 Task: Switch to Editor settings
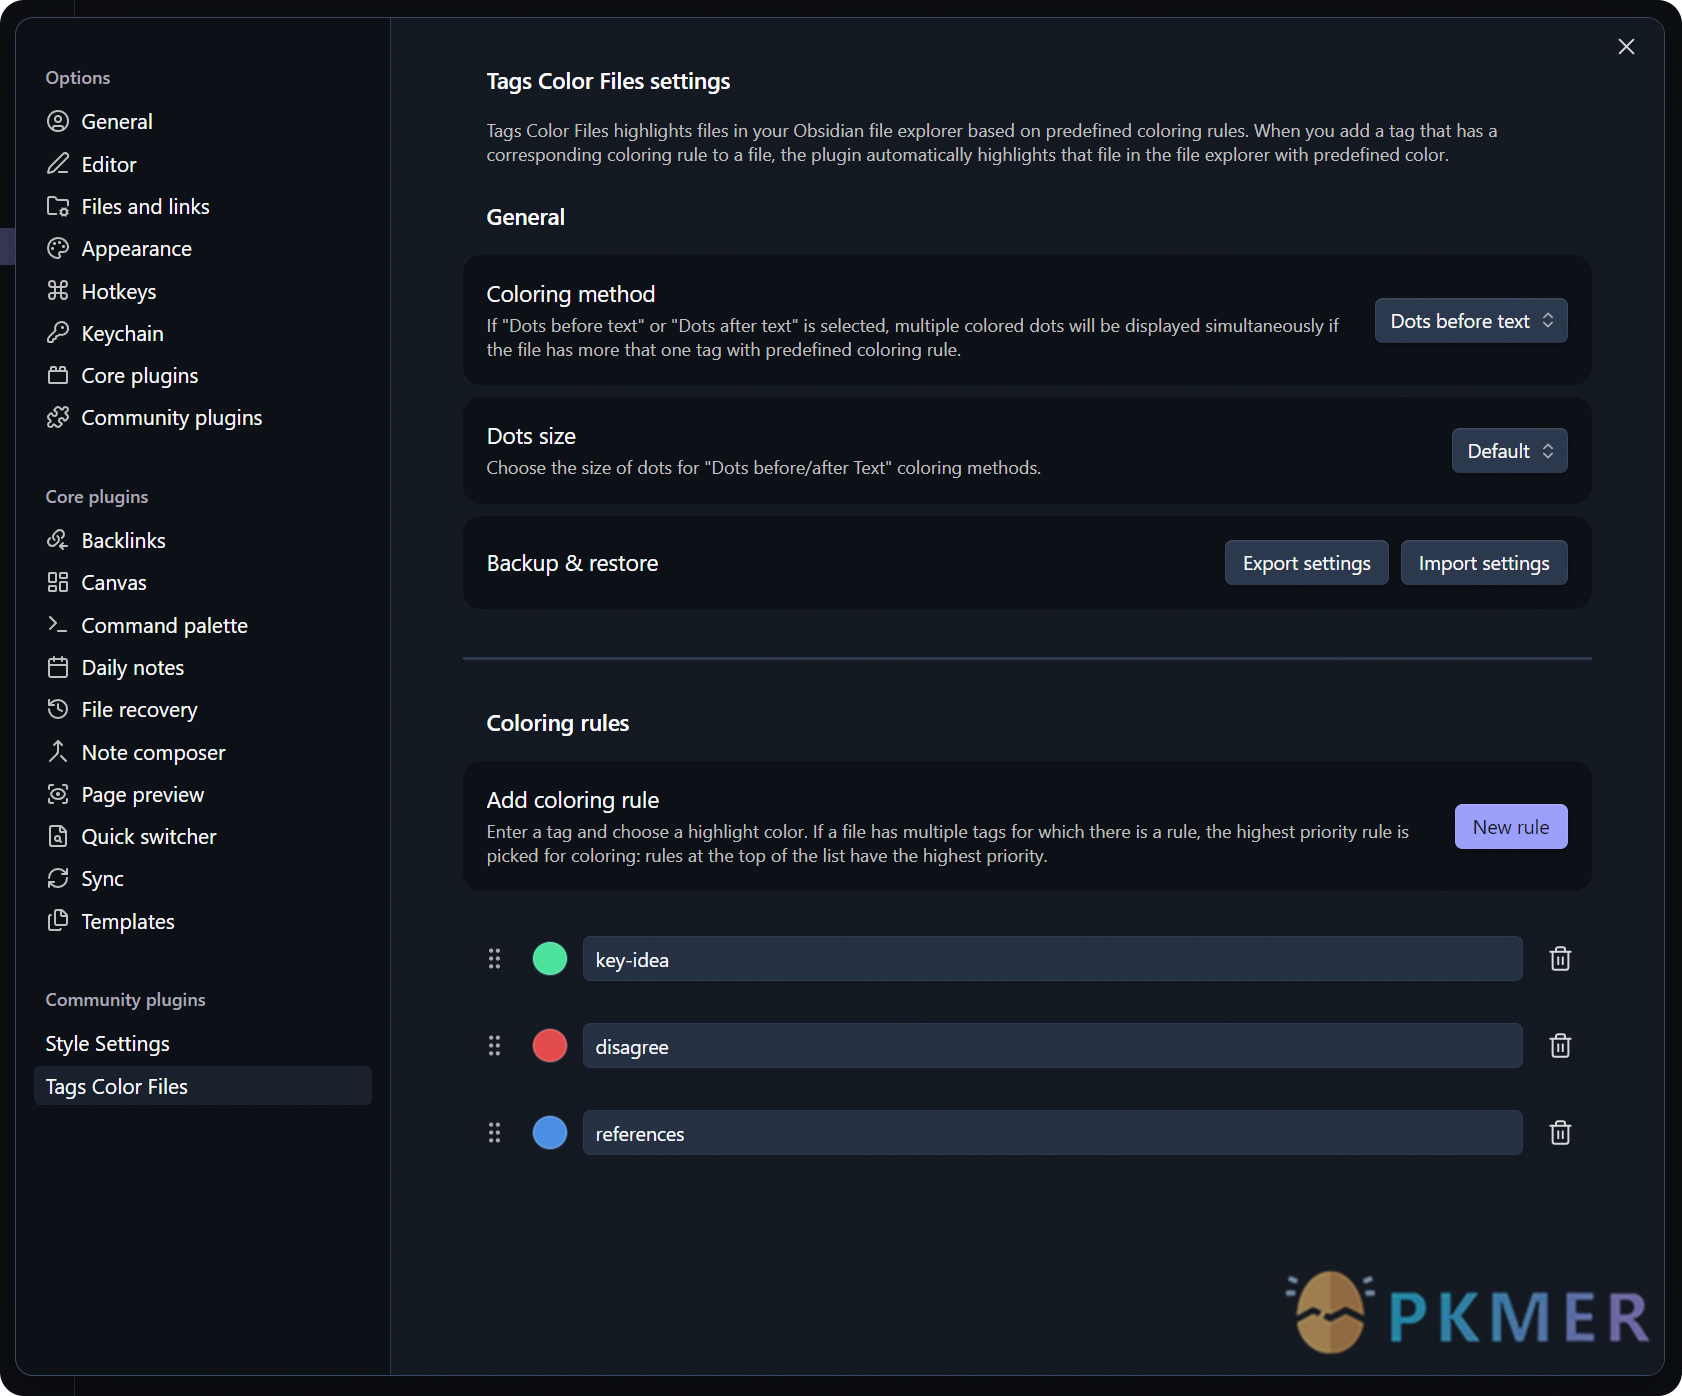[203, 164]
